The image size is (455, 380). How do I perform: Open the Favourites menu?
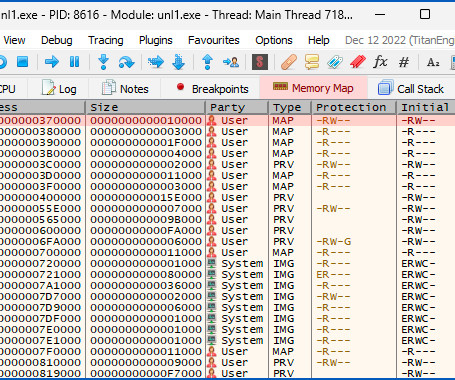point(214,40)
